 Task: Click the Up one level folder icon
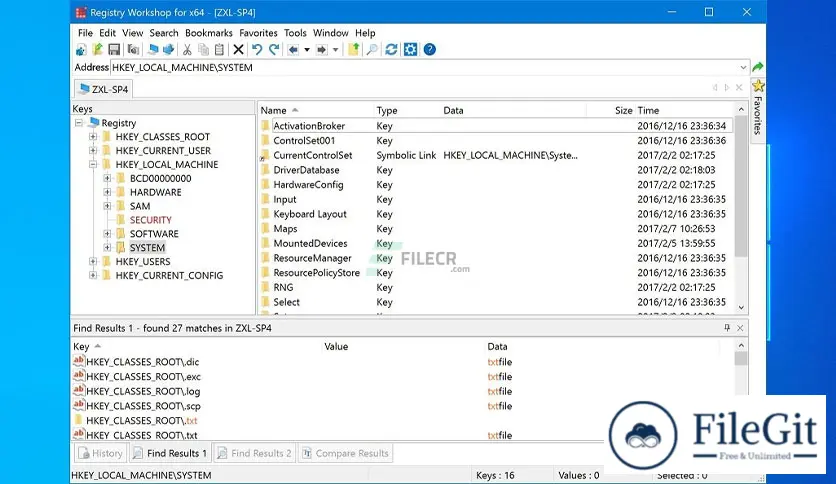[x=353, y=50]
